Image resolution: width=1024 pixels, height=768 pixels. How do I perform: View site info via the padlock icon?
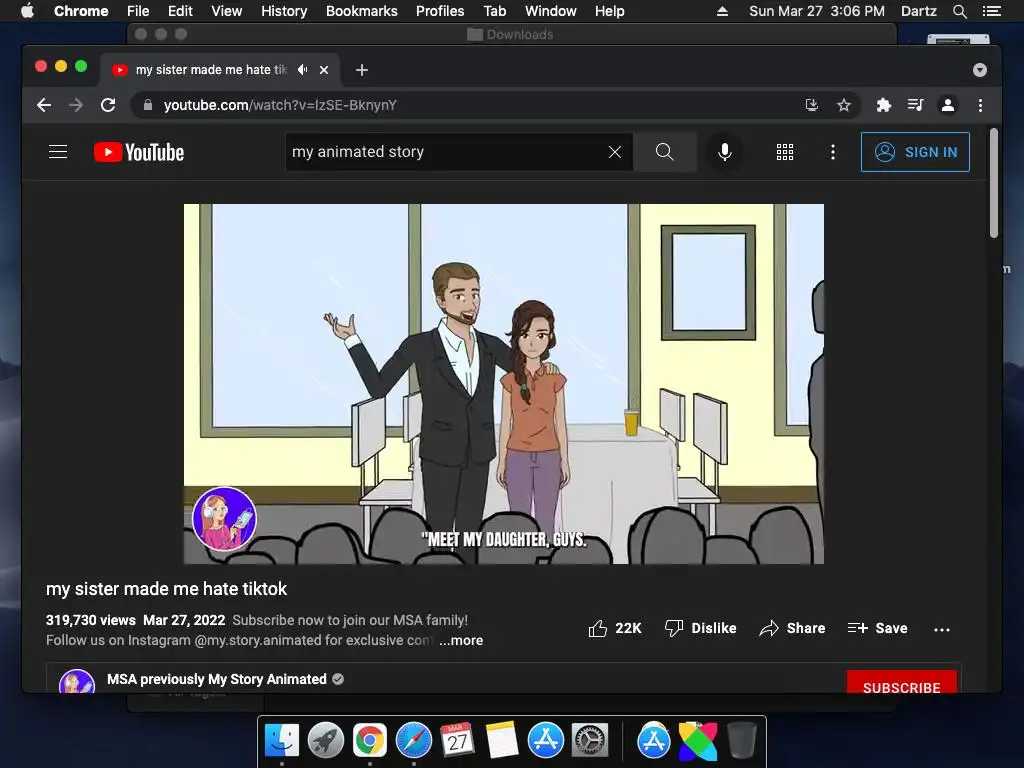148,105
